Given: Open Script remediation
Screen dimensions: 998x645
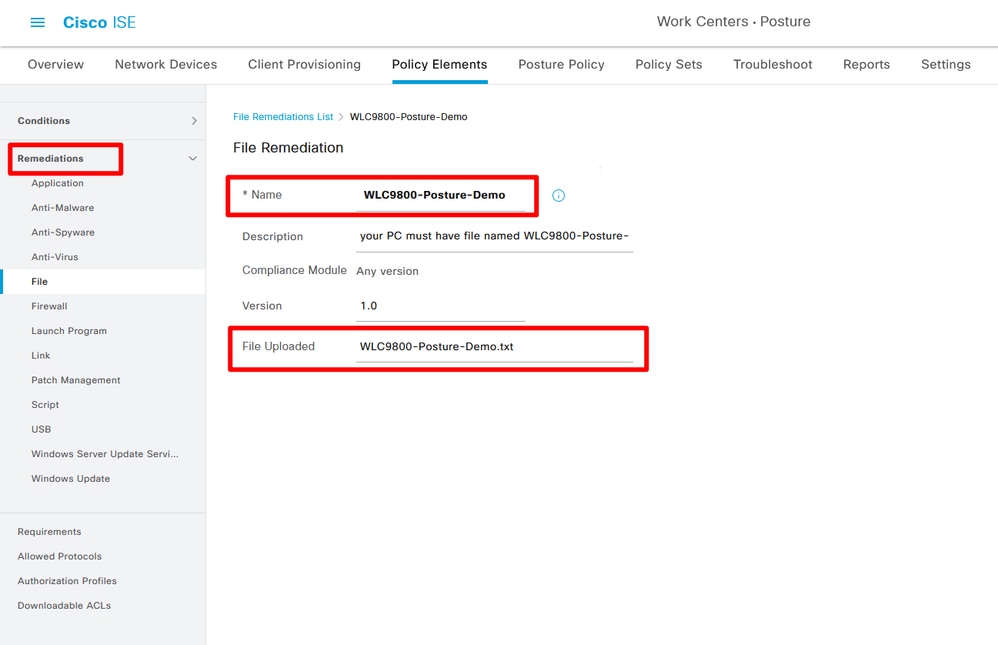Looking at the screenshot, I should [45, 405].
